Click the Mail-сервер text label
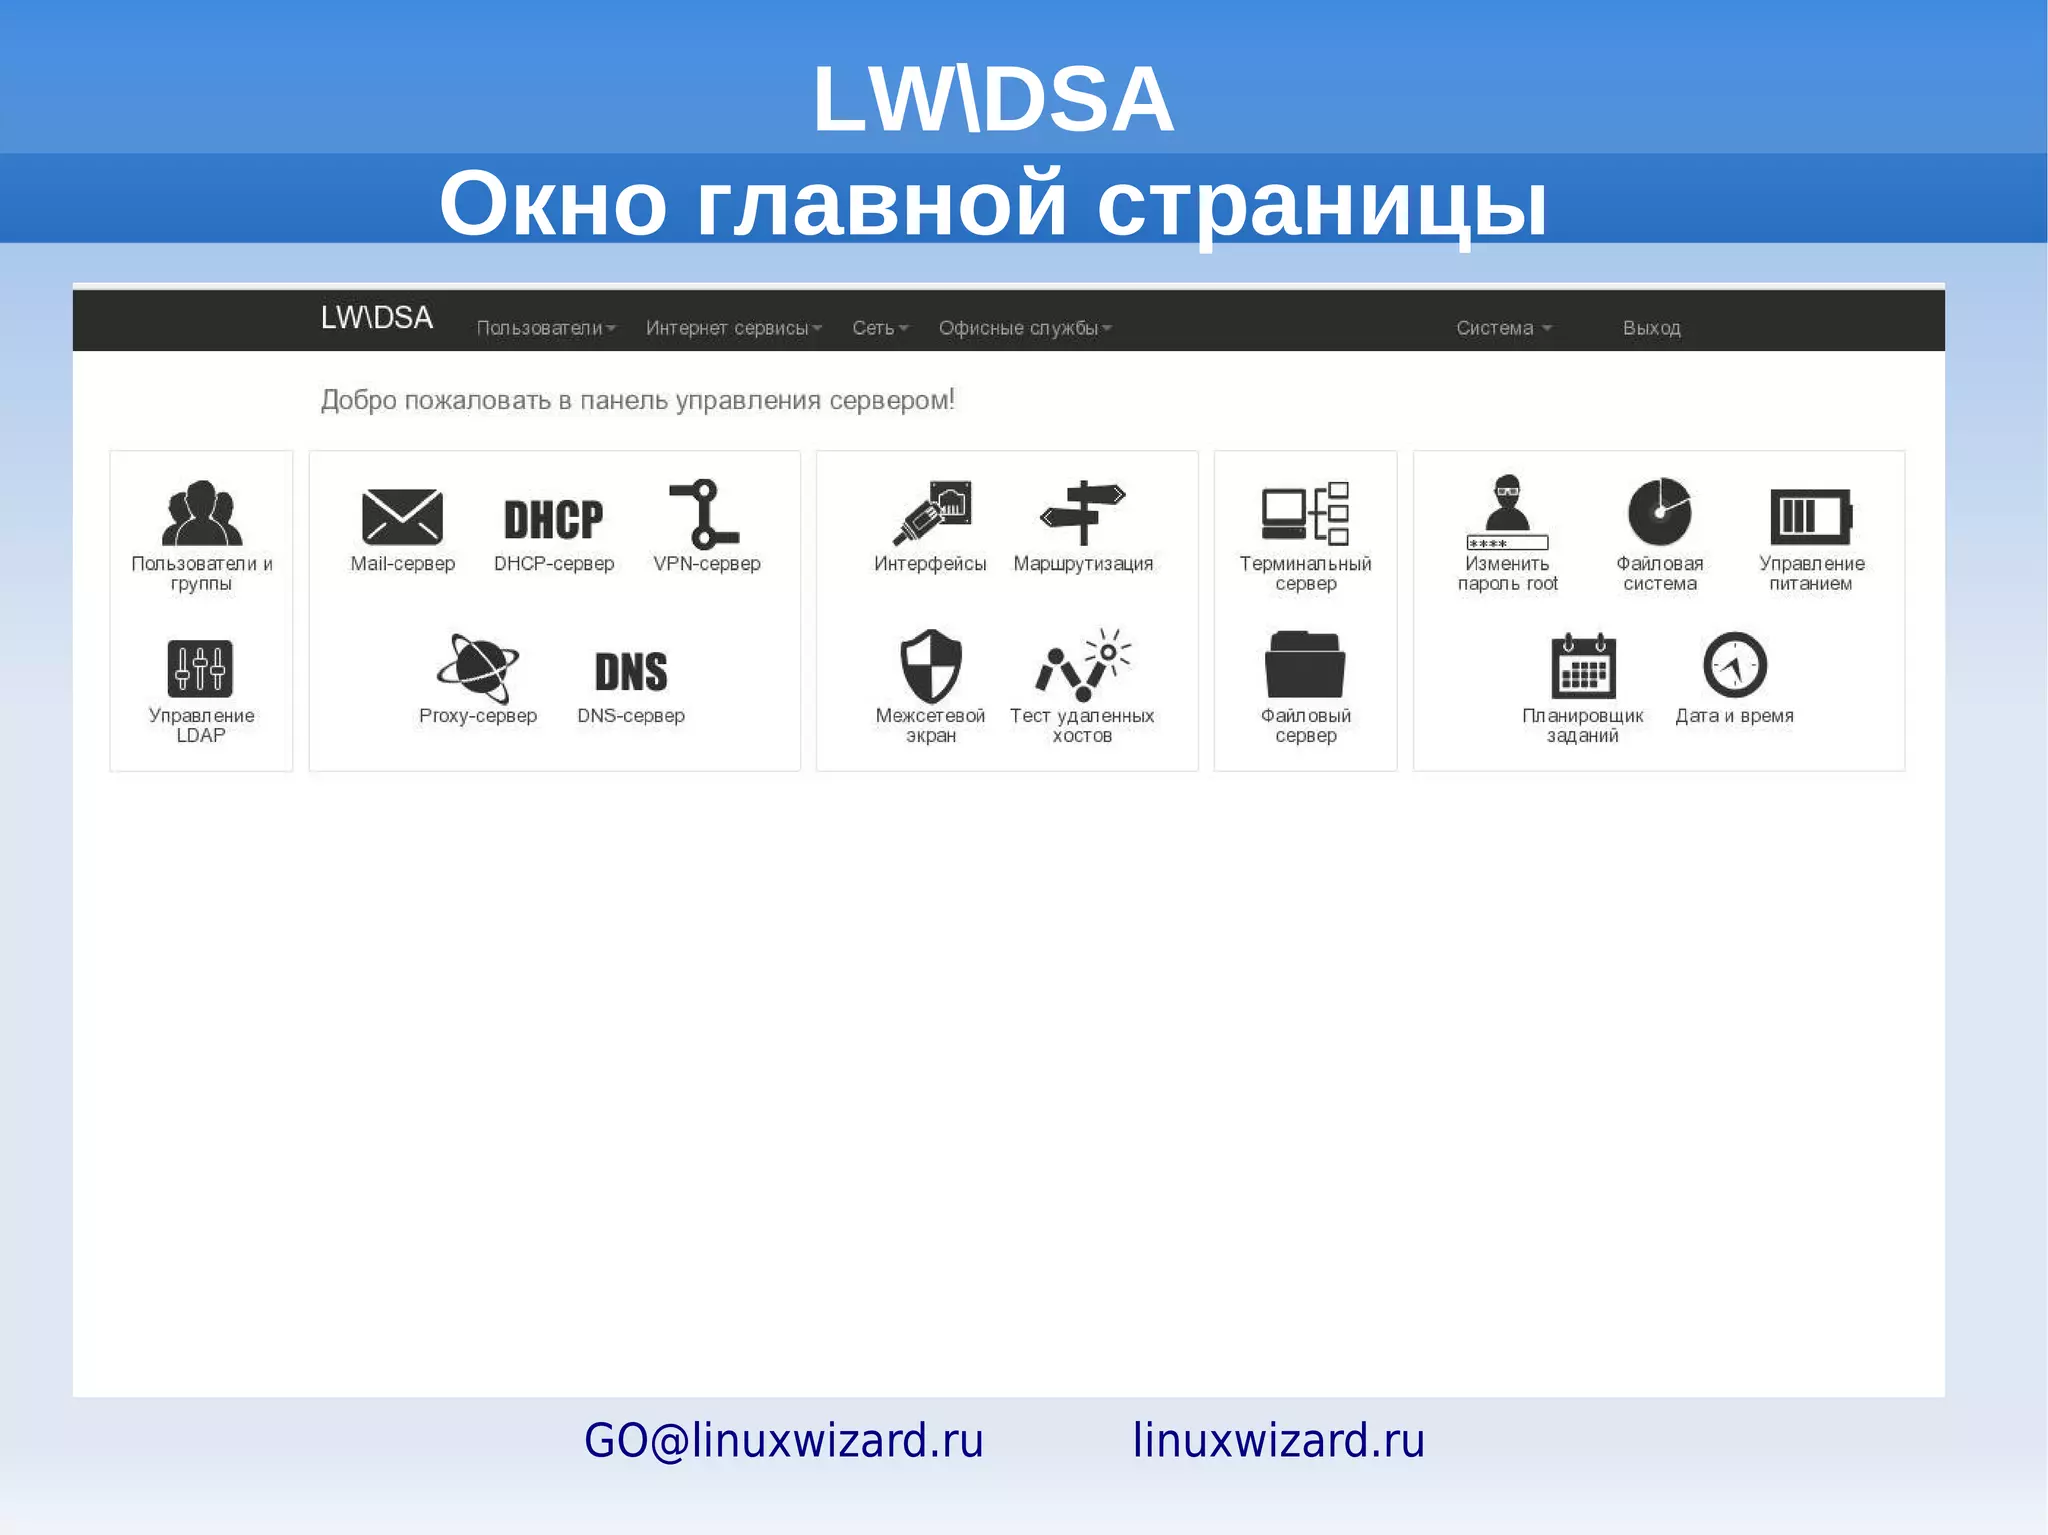Screen dimensions: 2048x1535 tap(402, 564)
